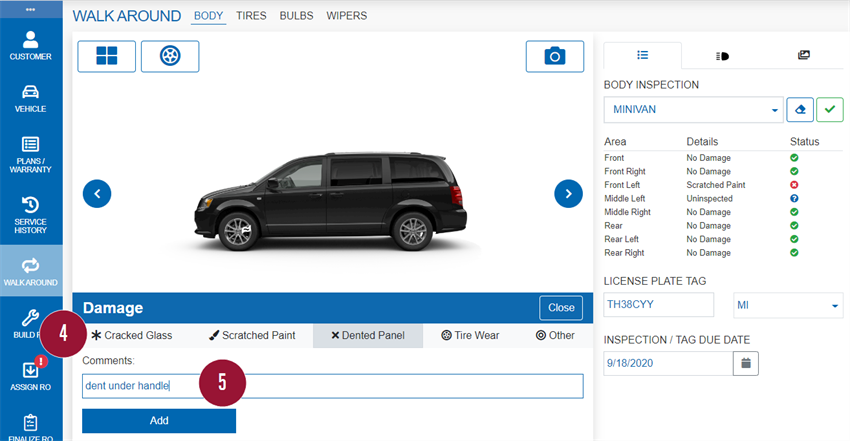Image resolution: width=850 pixels, height=441 pixels.
Task: Switch to the BULBS tab
Action: click(297, 16)
